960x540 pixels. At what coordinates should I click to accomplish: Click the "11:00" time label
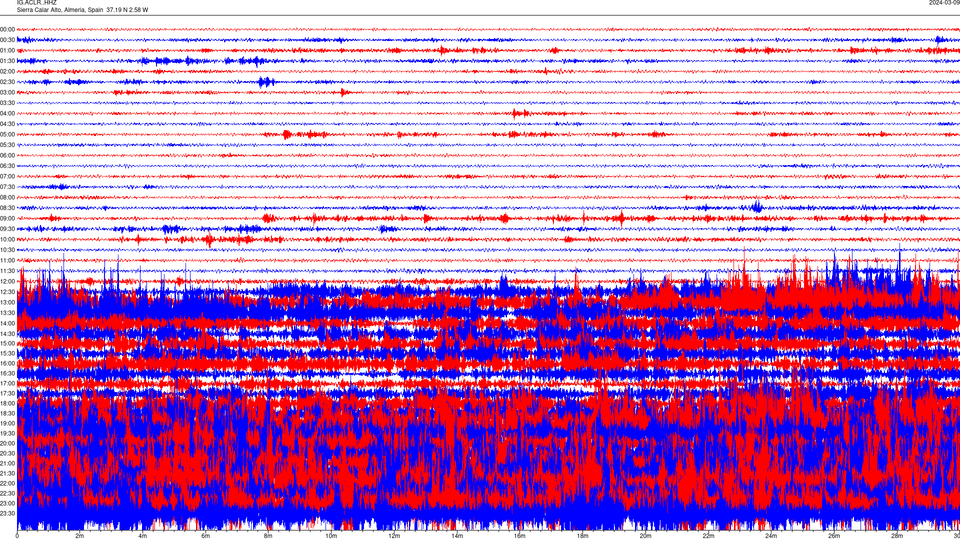[7, 260]
